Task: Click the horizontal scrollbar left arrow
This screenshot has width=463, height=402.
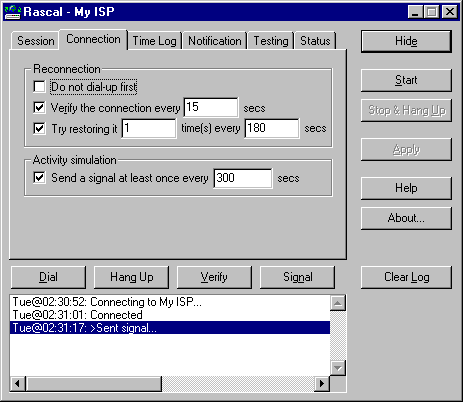Action: [18, 384]
